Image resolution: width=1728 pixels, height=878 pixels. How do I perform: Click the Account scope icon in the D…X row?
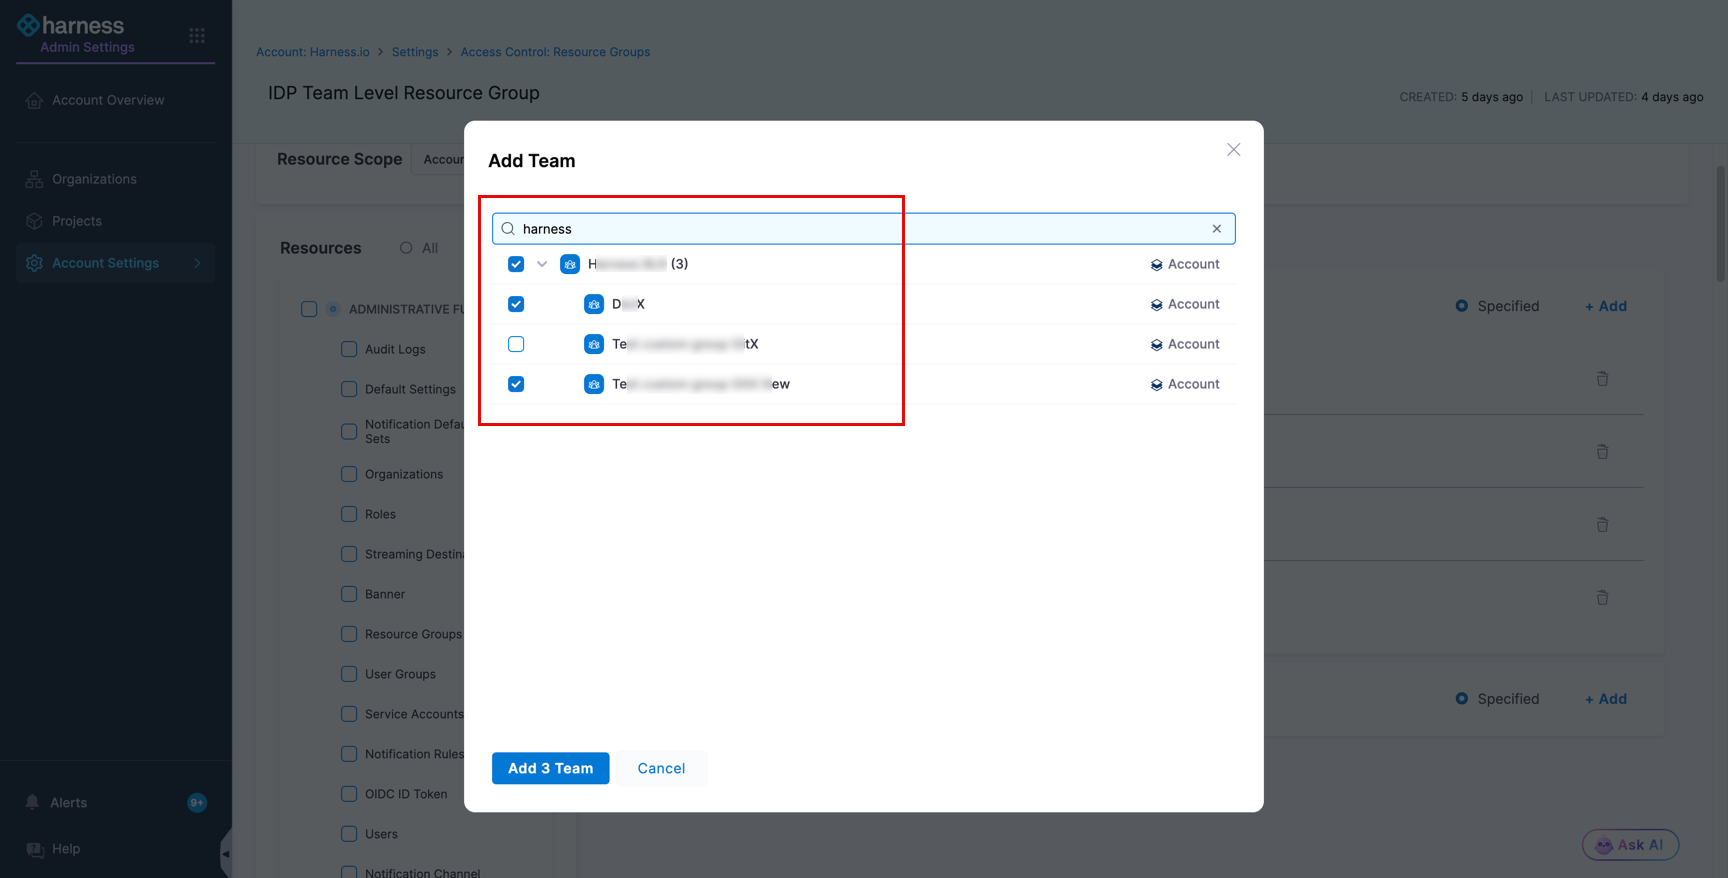[x=1156, y=305]
